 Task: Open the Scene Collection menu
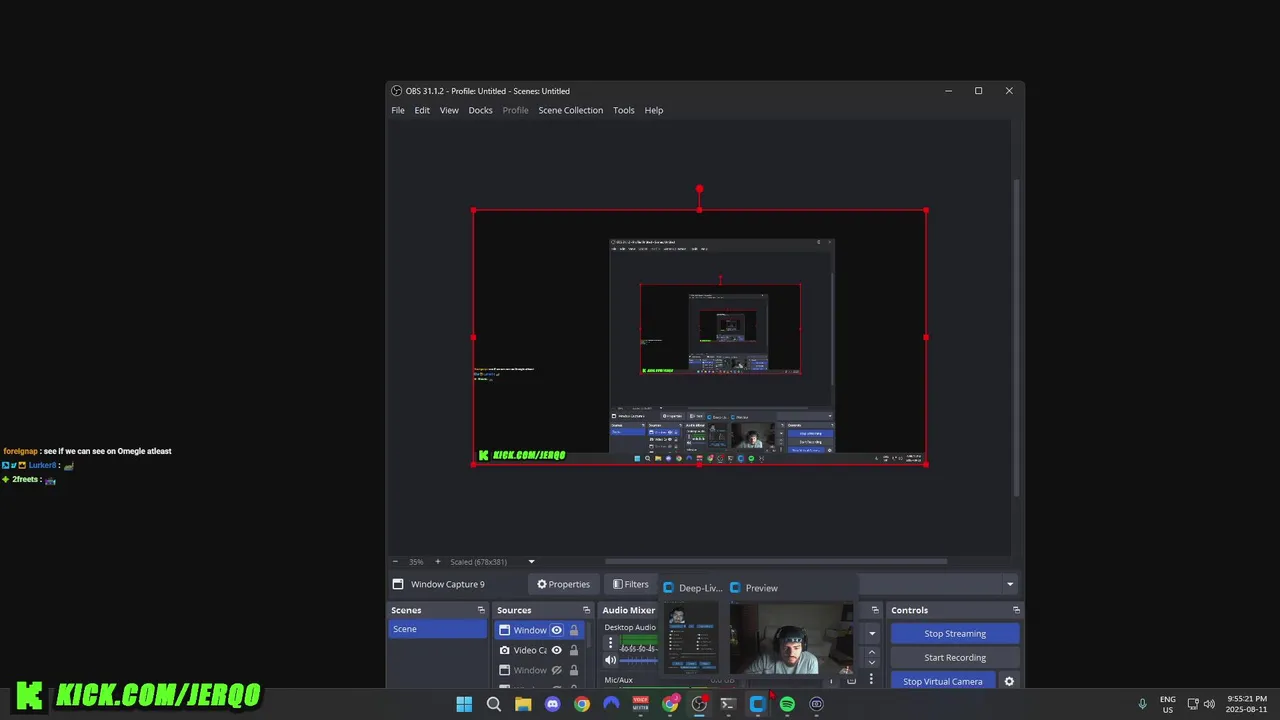click(570, 110)
